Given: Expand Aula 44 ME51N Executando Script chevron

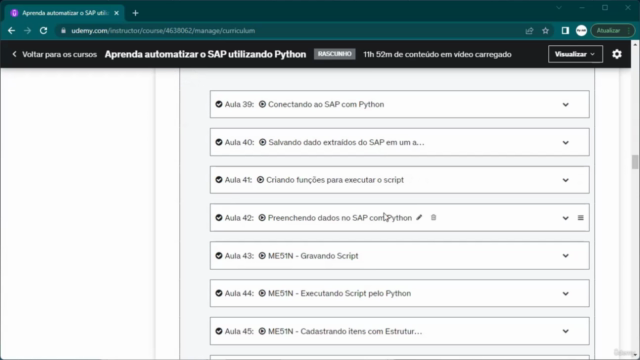Looking at the screenshot, I should [565, 294].
